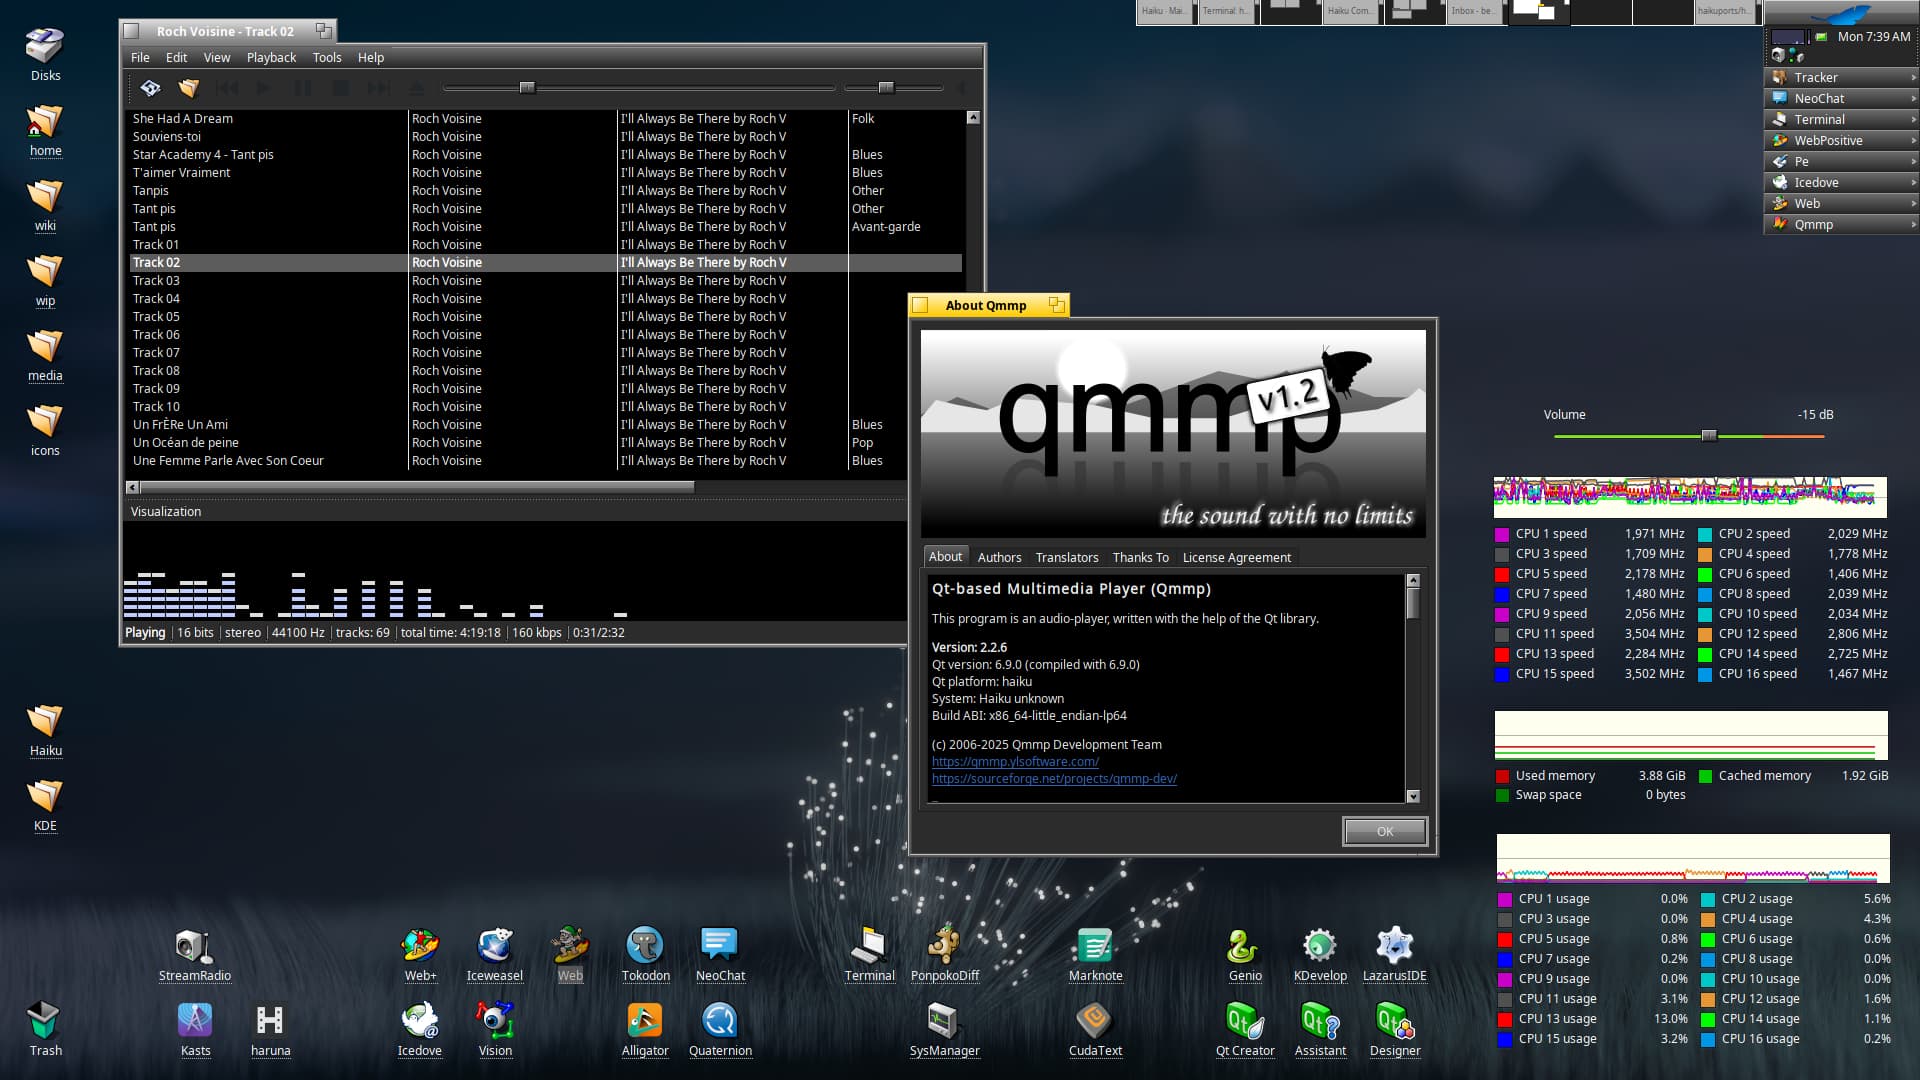Click the add file icon in Qmmp toolbar
The width and height of the screenshot is (1920, 1080).
(x=150, y=88)
